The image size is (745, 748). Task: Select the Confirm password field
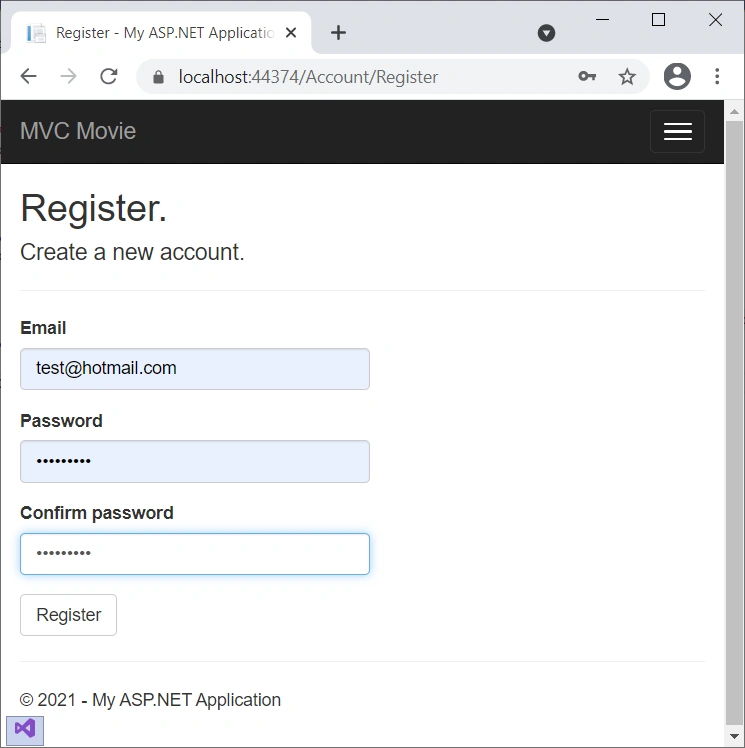pos(195,554)
